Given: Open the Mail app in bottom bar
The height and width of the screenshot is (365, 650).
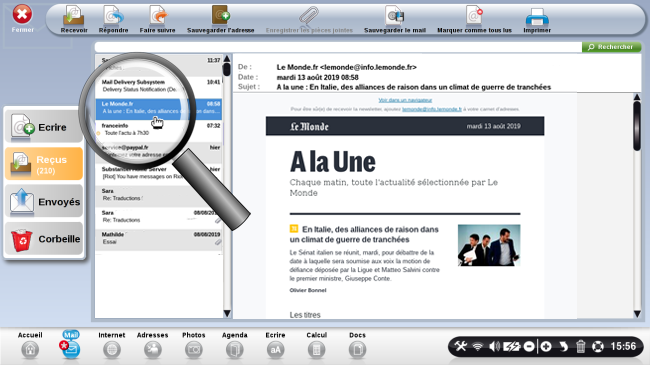Looking at the screenshot, I should [x=70, y=345].
